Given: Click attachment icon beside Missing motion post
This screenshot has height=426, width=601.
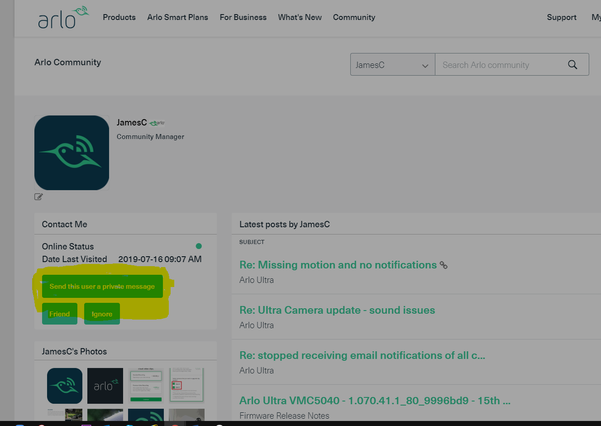Looking at the screenshot, I should pyautogui.click(x=444, y=266).
